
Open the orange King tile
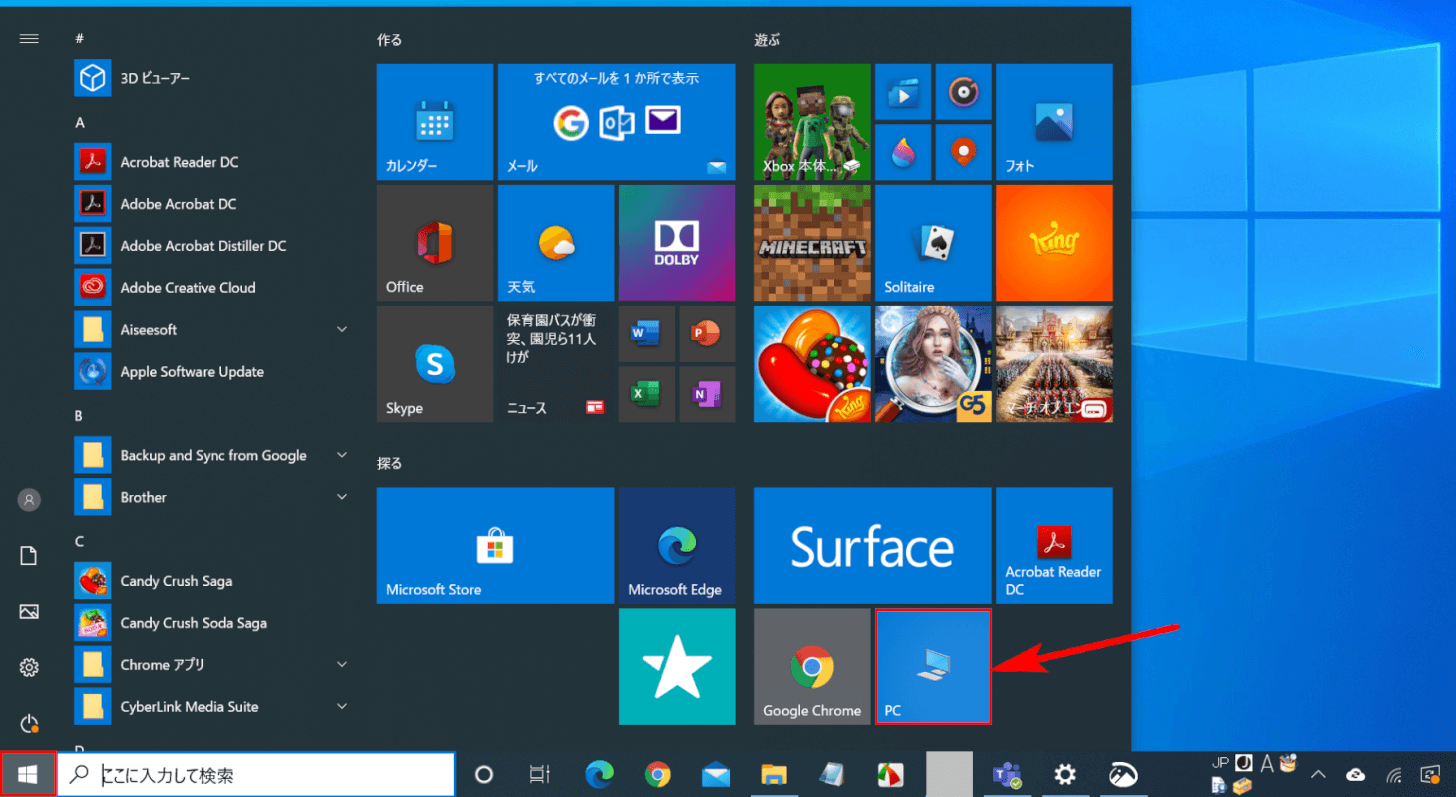(1054, 243)
